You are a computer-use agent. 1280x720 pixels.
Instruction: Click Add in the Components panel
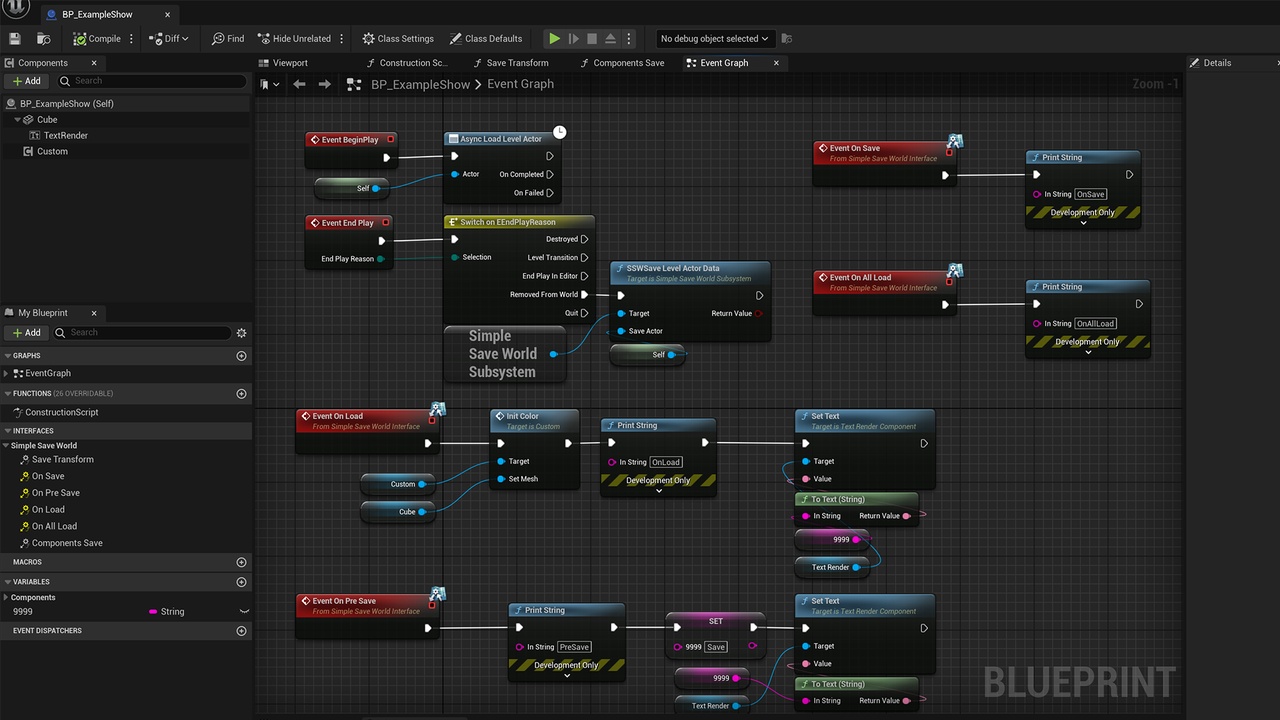(x=27, y=81)
